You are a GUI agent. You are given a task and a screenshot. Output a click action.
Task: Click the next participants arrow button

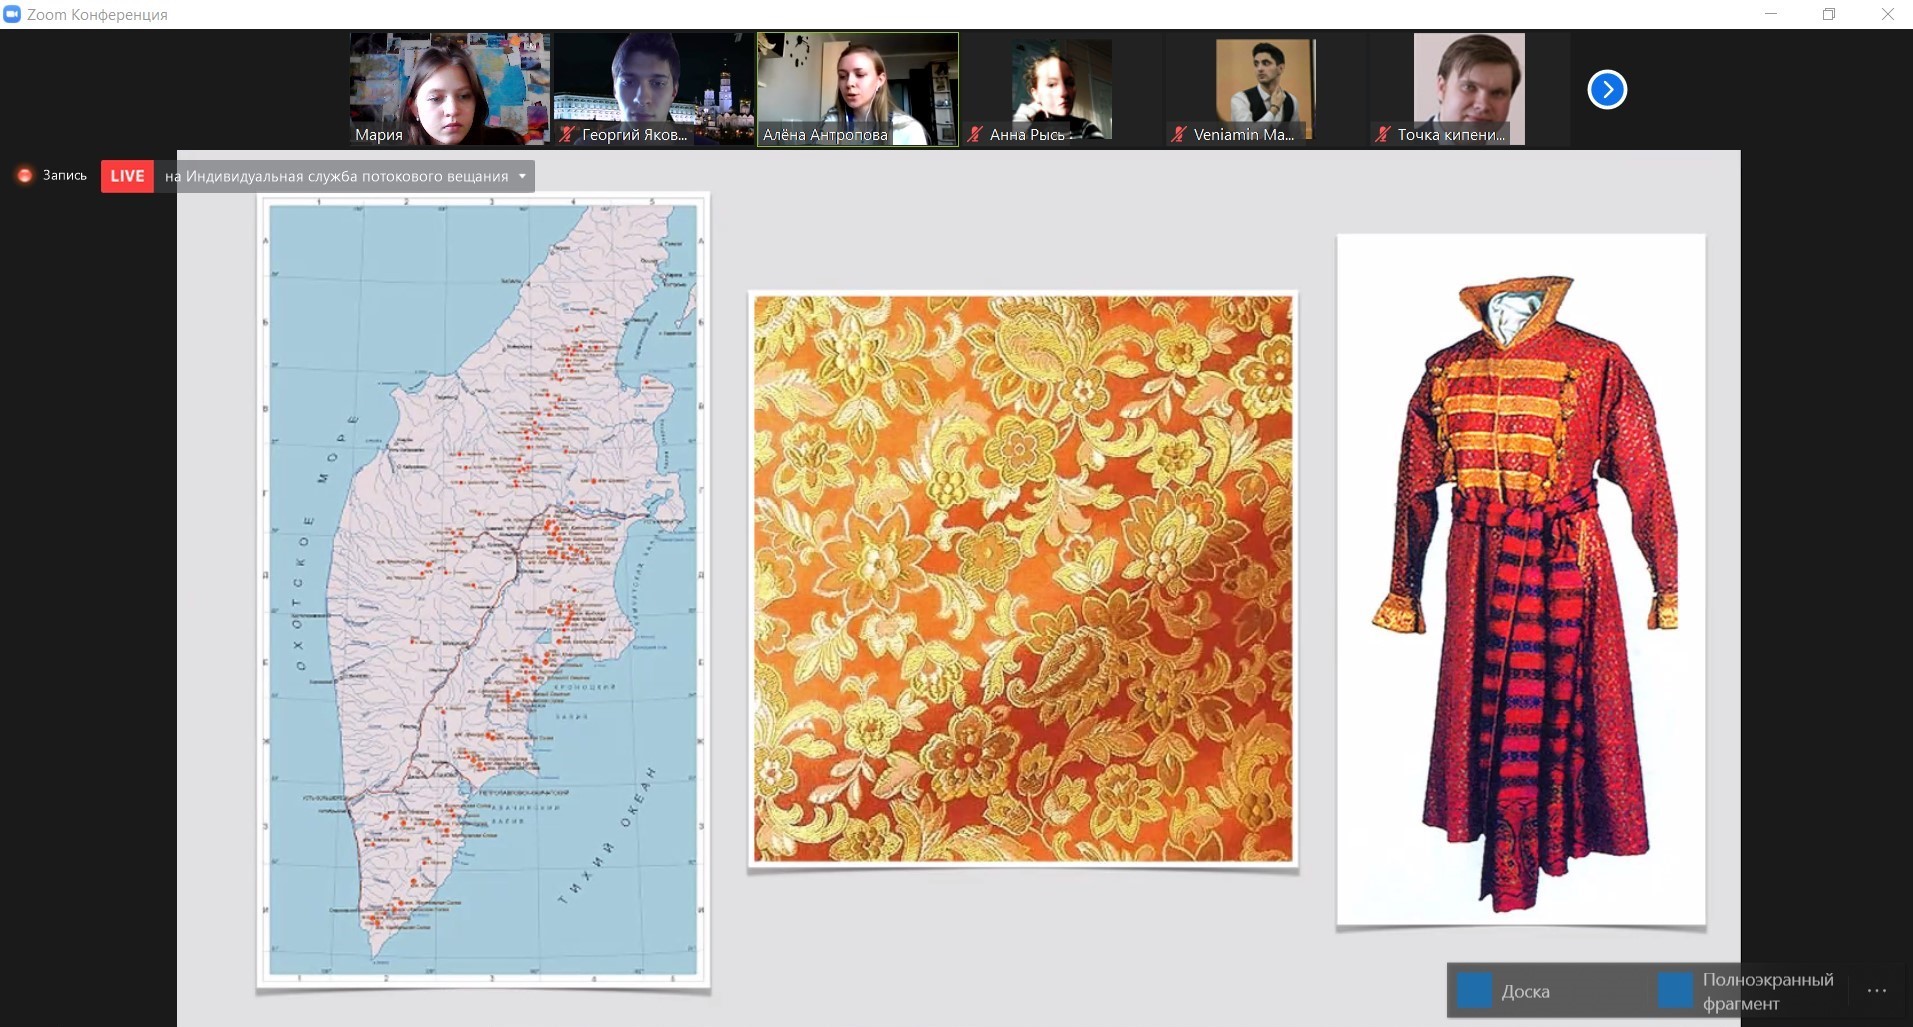pos(1607,90)
